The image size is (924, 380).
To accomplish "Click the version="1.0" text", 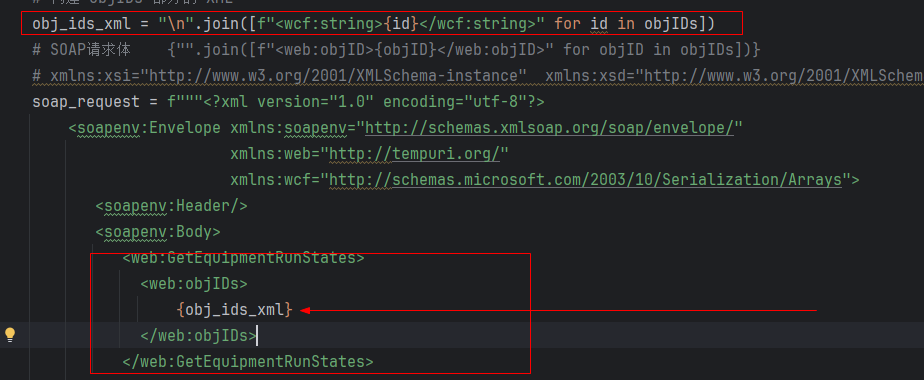I will [x=315, y=102].
